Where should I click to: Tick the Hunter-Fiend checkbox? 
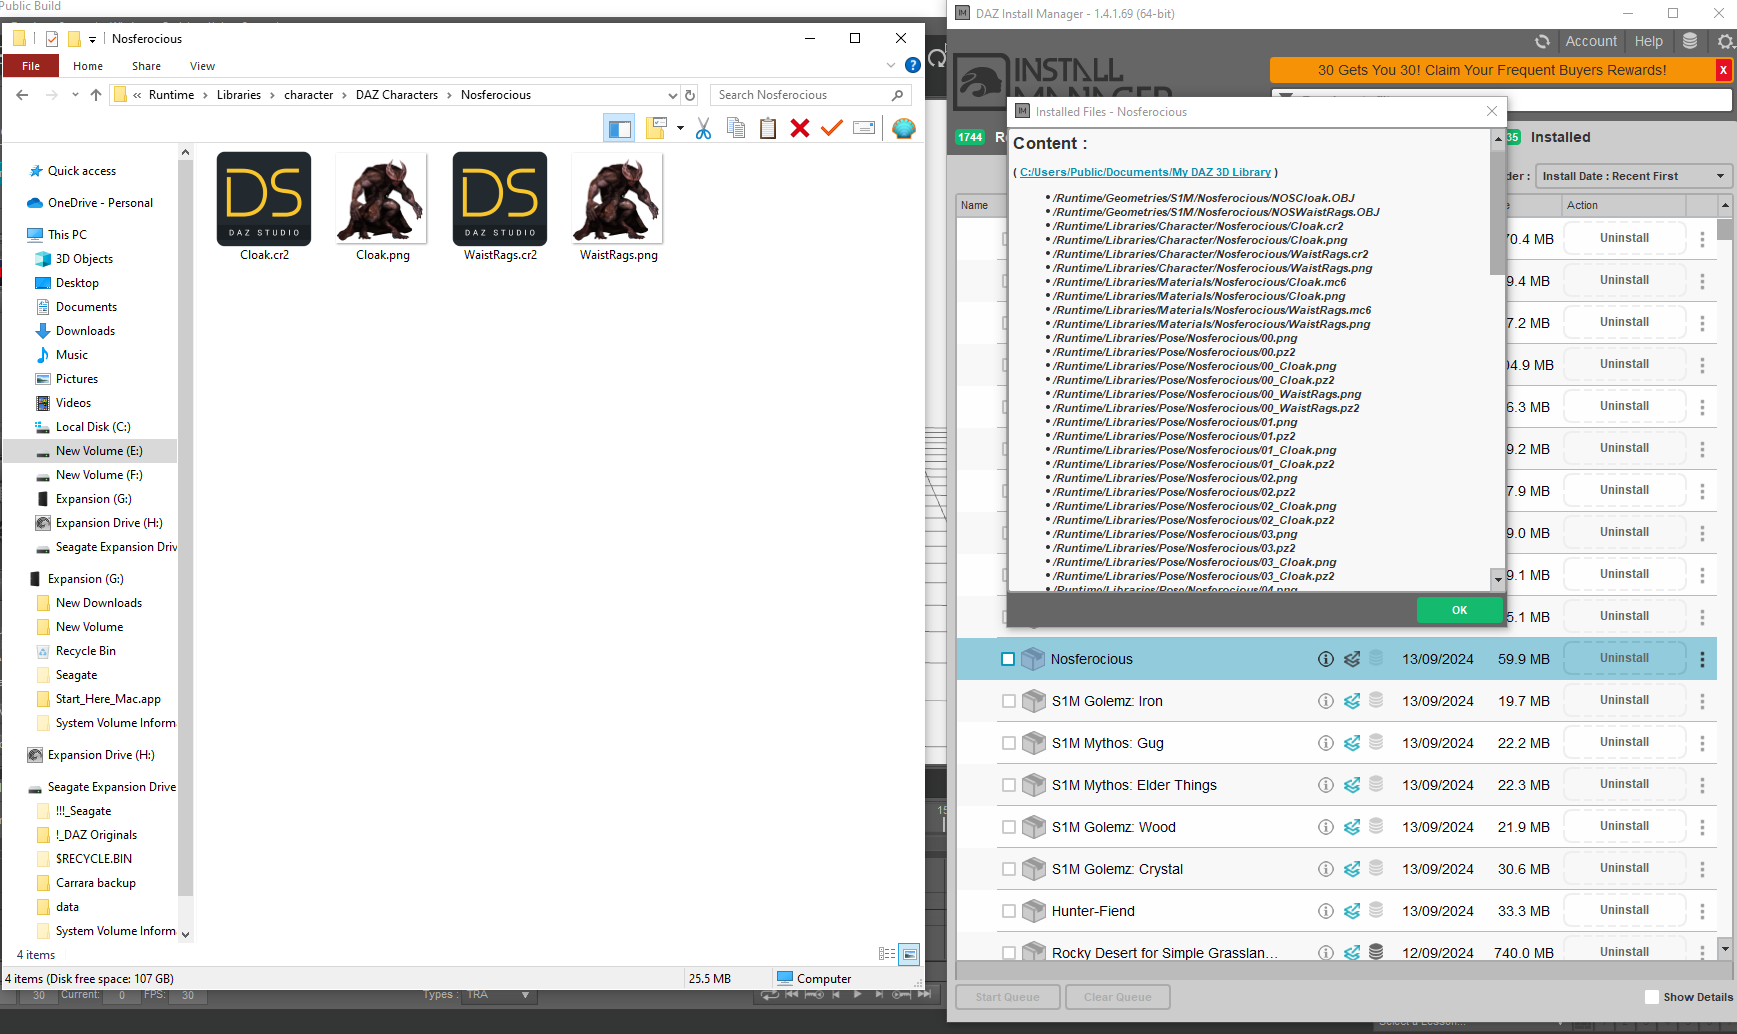click(x=1008, y=911)
